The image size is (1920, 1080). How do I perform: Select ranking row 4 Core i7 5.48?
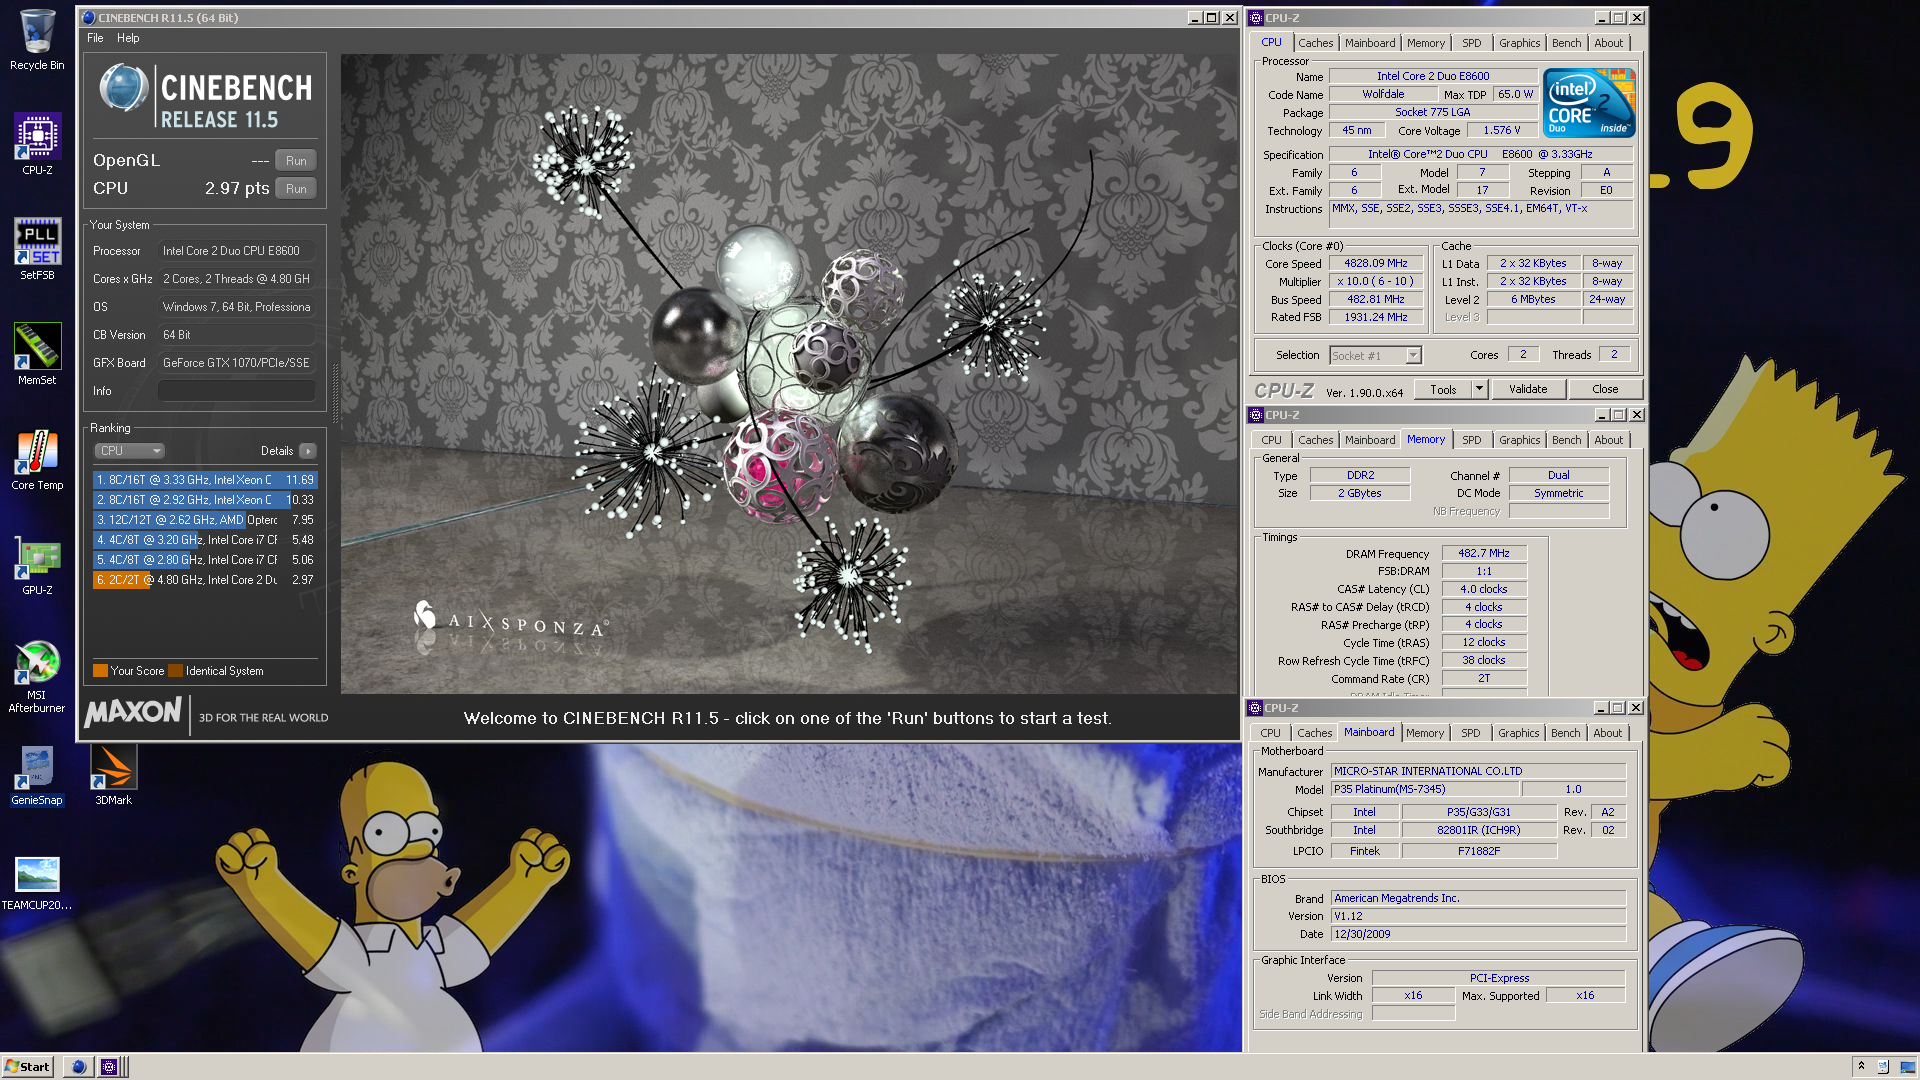(x=205, y=540)
